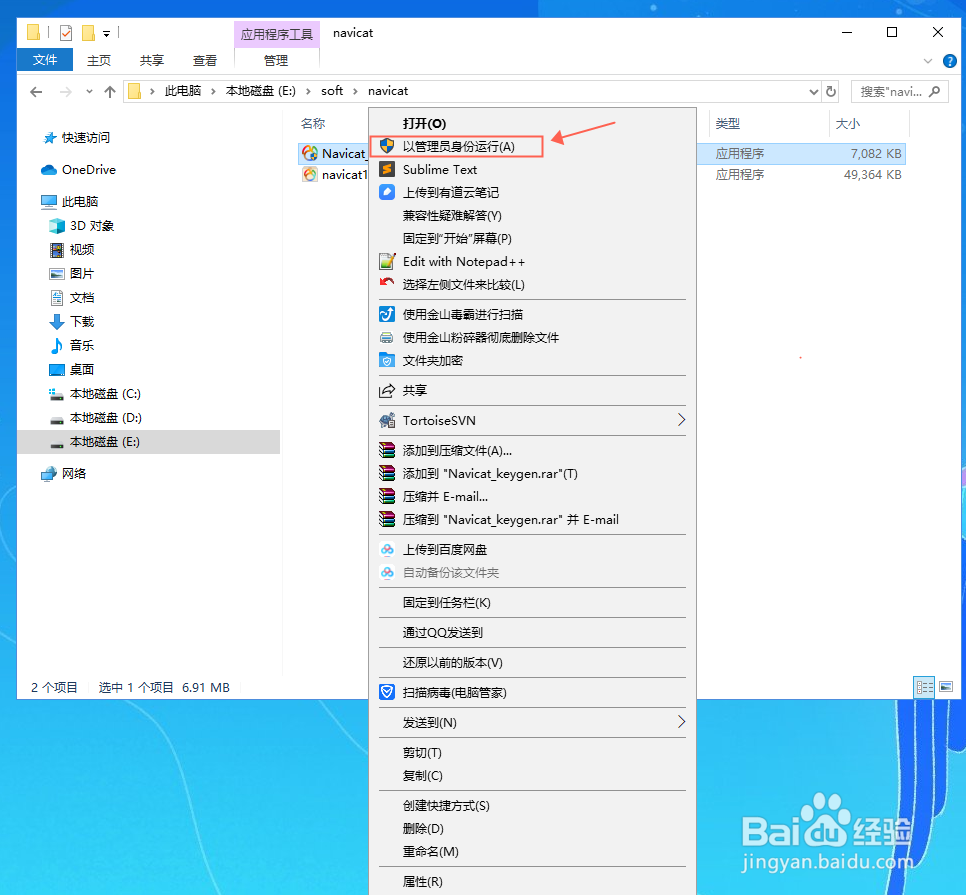Open the 主页 ribbon tab
966x895 pixels.
[99, 60]
